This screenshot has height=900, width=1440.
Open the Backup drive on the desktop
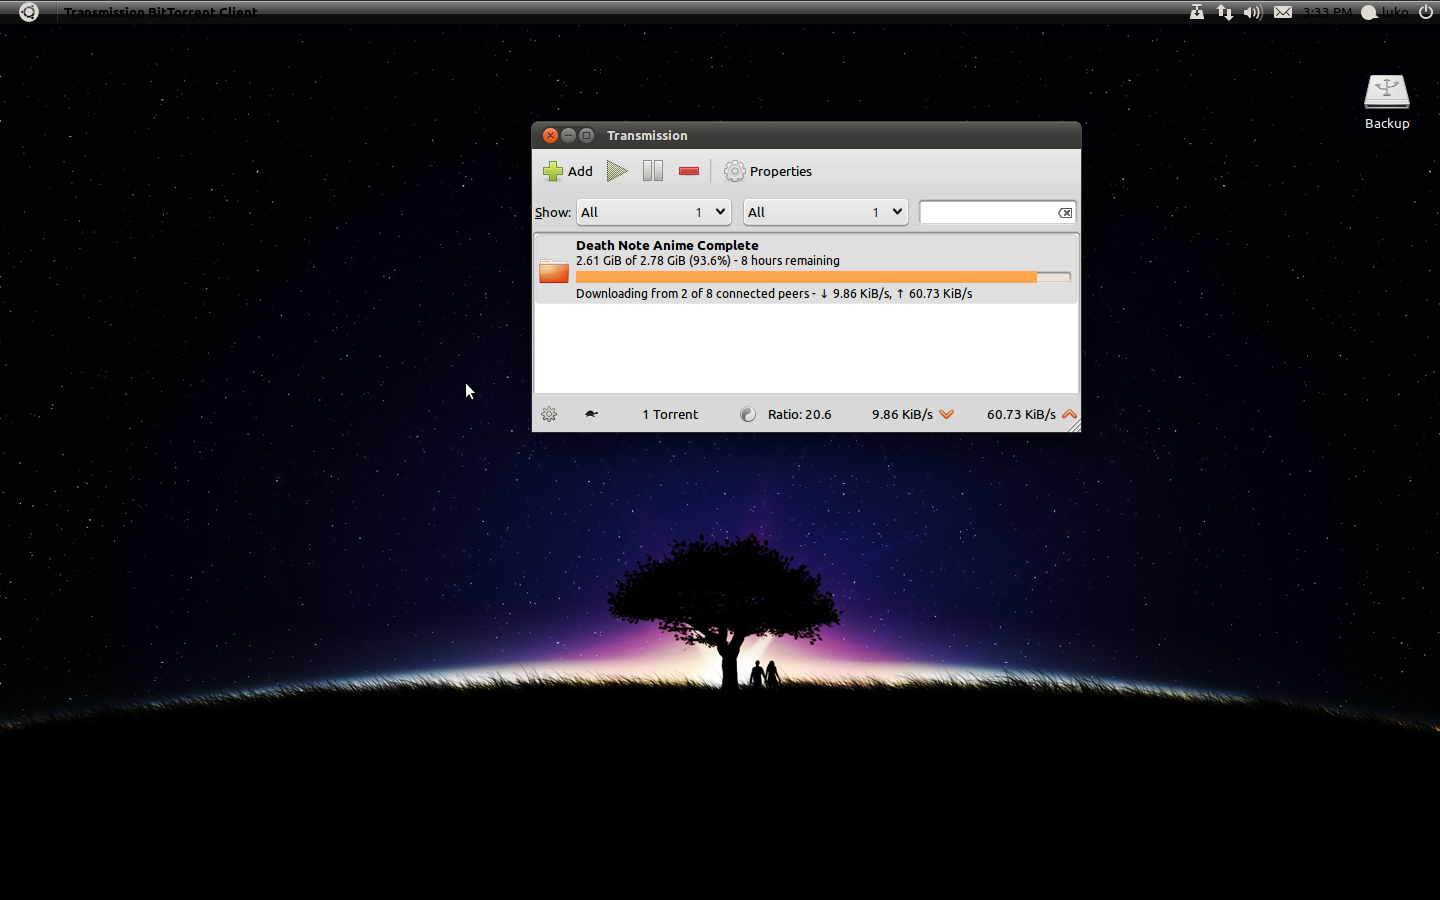click(x=1387, y=102)
